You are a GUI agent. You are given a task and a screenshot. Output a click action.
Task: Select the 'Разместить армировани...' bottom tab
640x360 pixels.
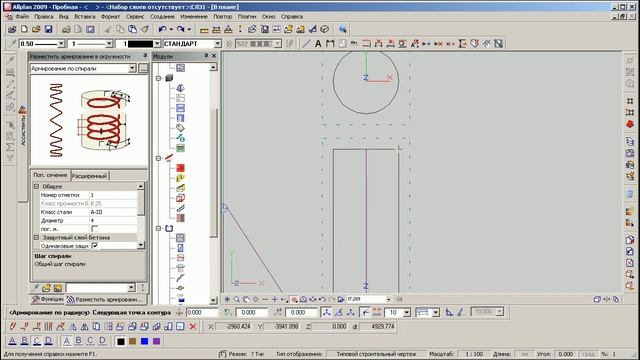coord(106,300)
